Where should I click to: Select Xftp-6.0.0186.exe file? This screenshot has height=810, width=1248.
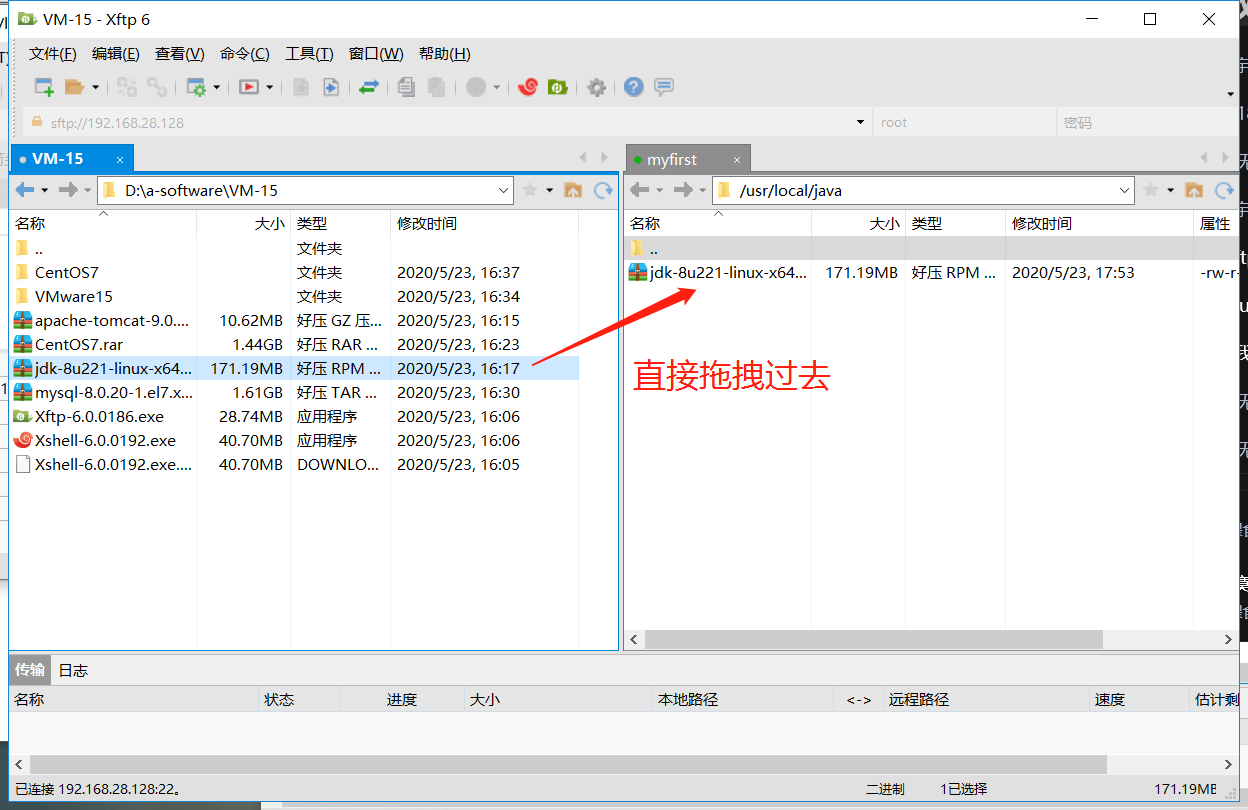pyautogui.click(x=294, y=416)
